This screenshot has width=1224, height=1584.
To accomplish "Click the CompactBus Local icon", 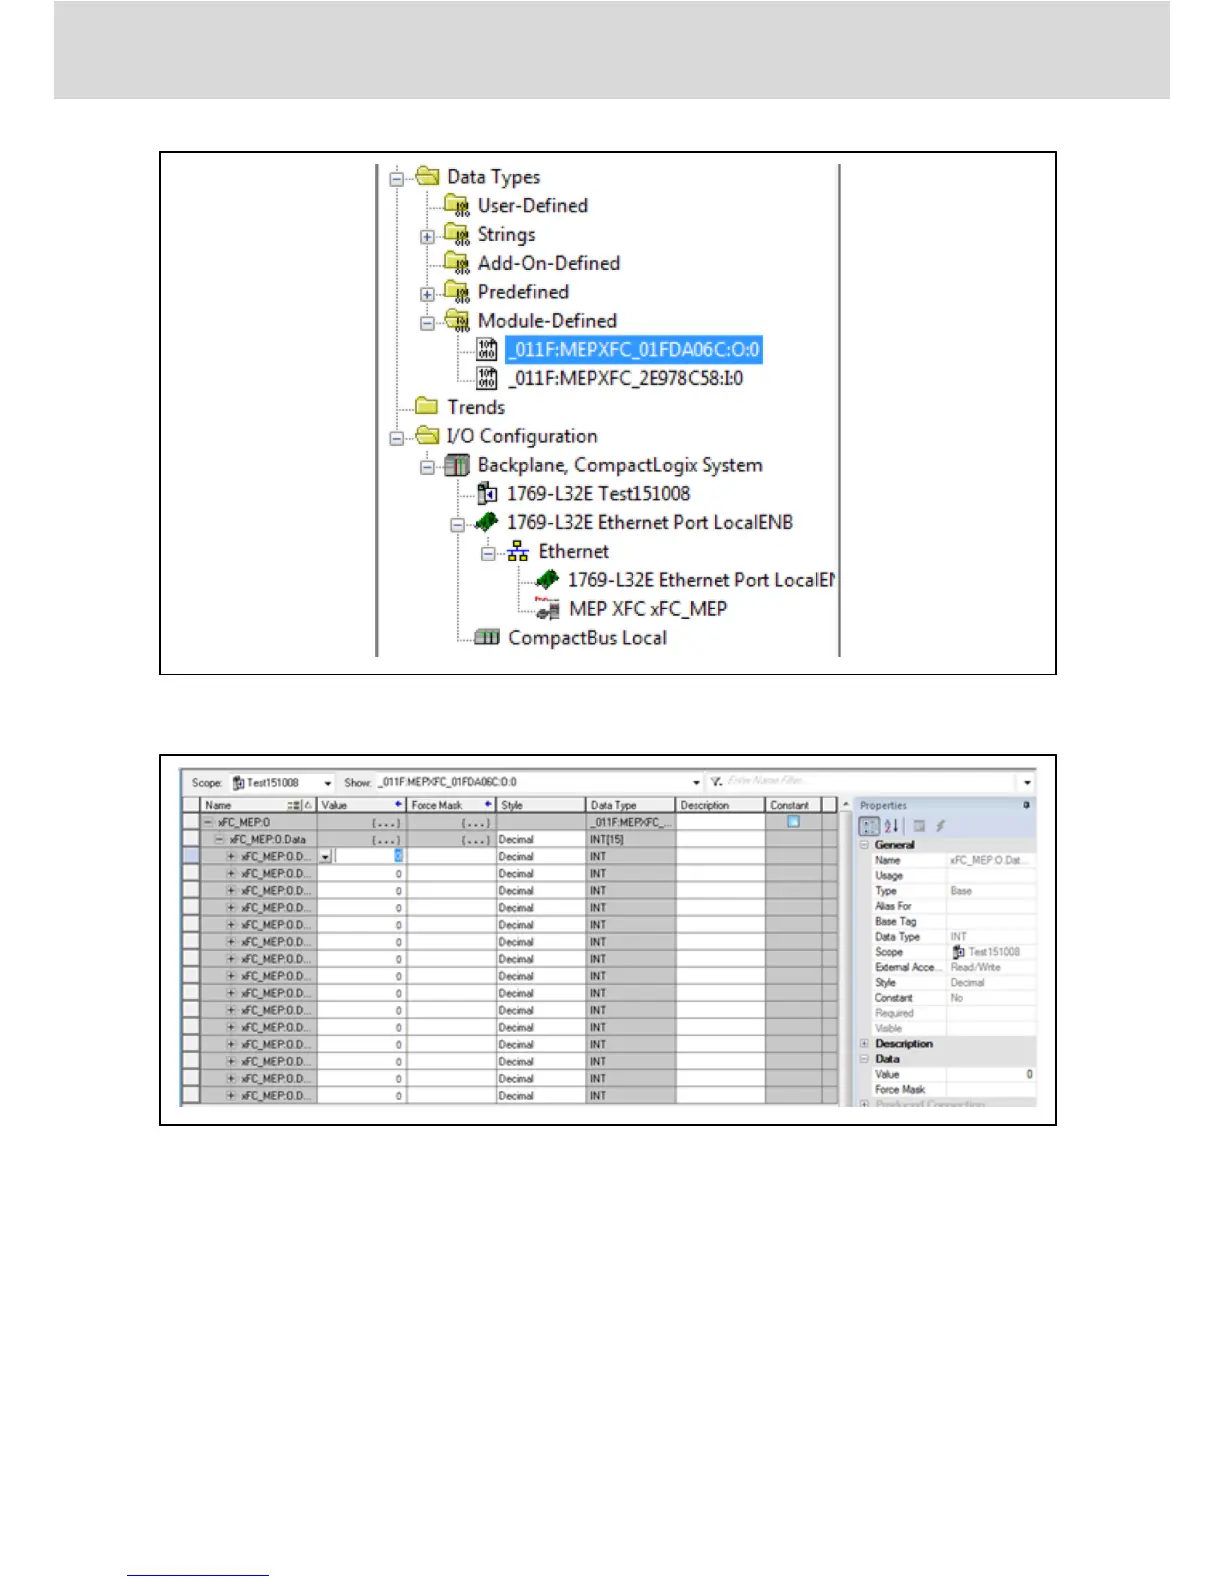I will coord(487,638).
